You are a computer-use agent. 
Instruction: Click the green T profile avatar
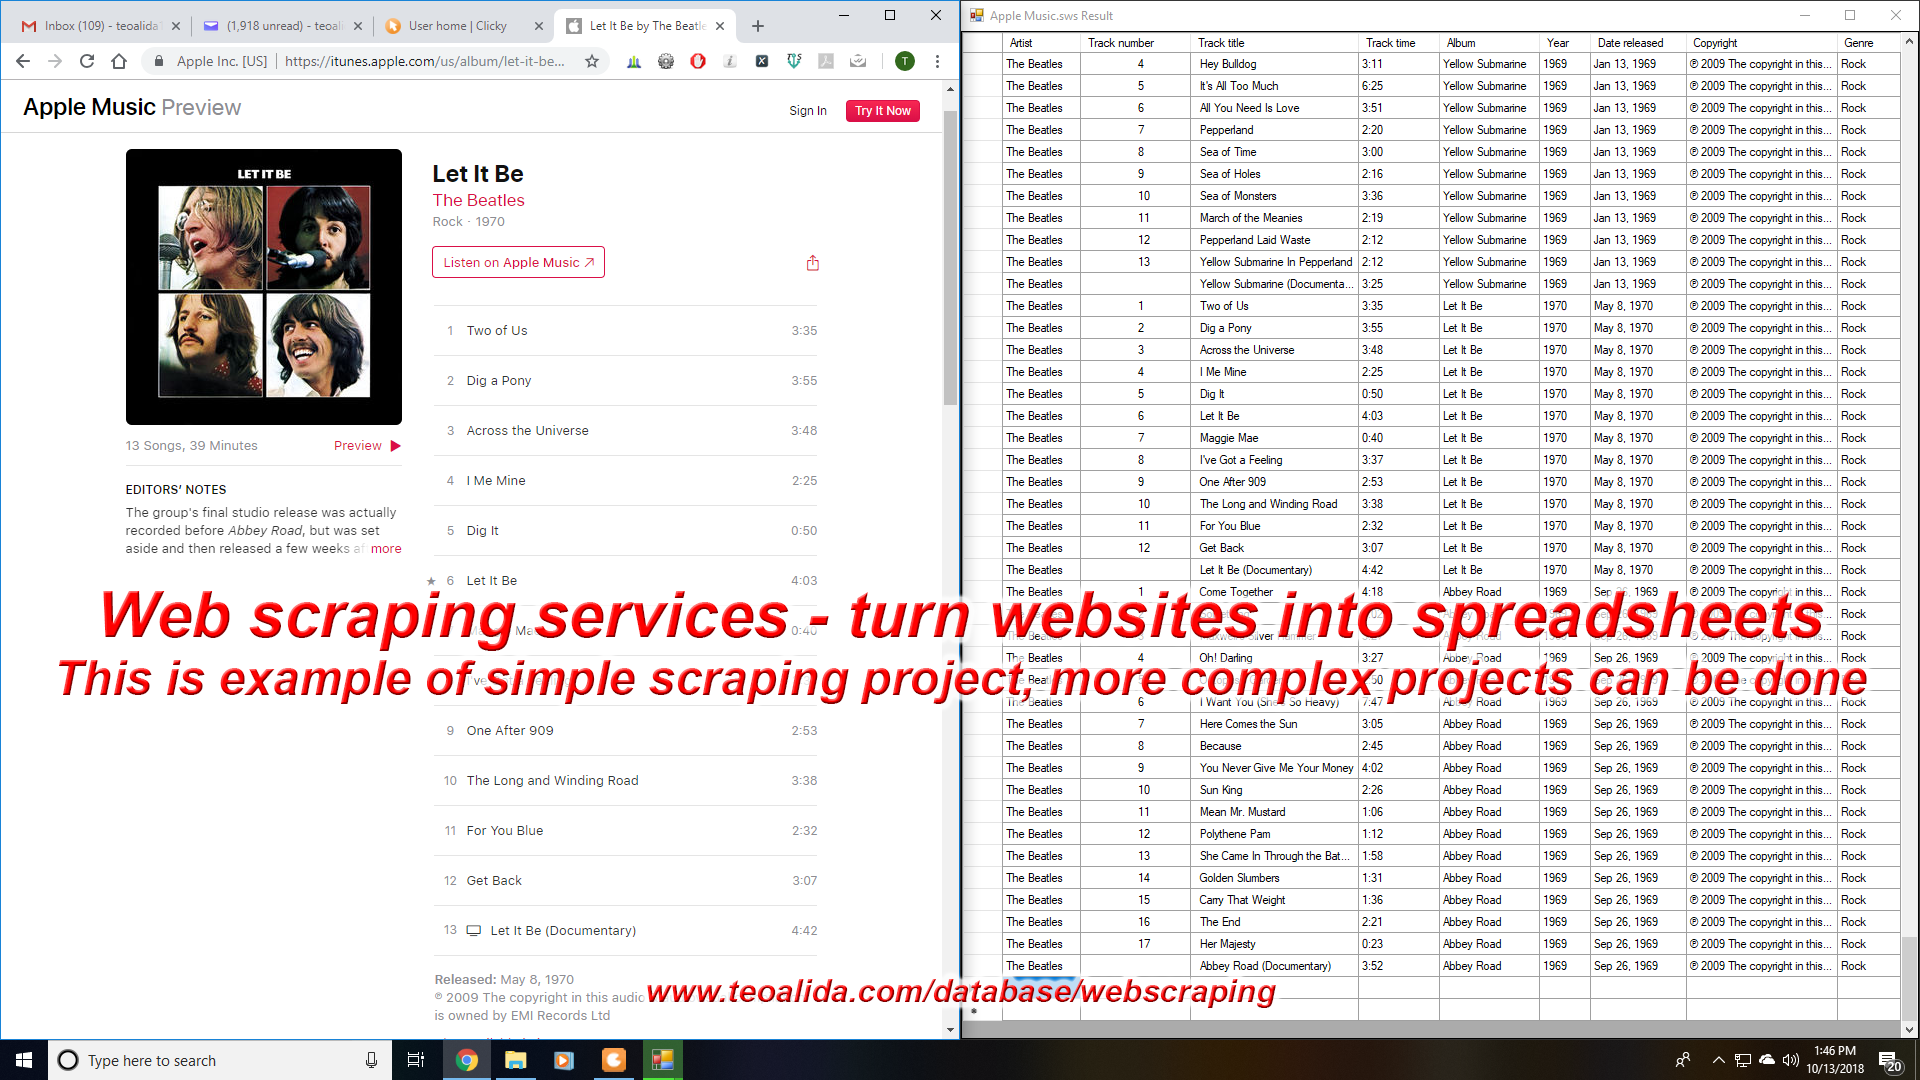pyautogui.click(x=904, y=61)
